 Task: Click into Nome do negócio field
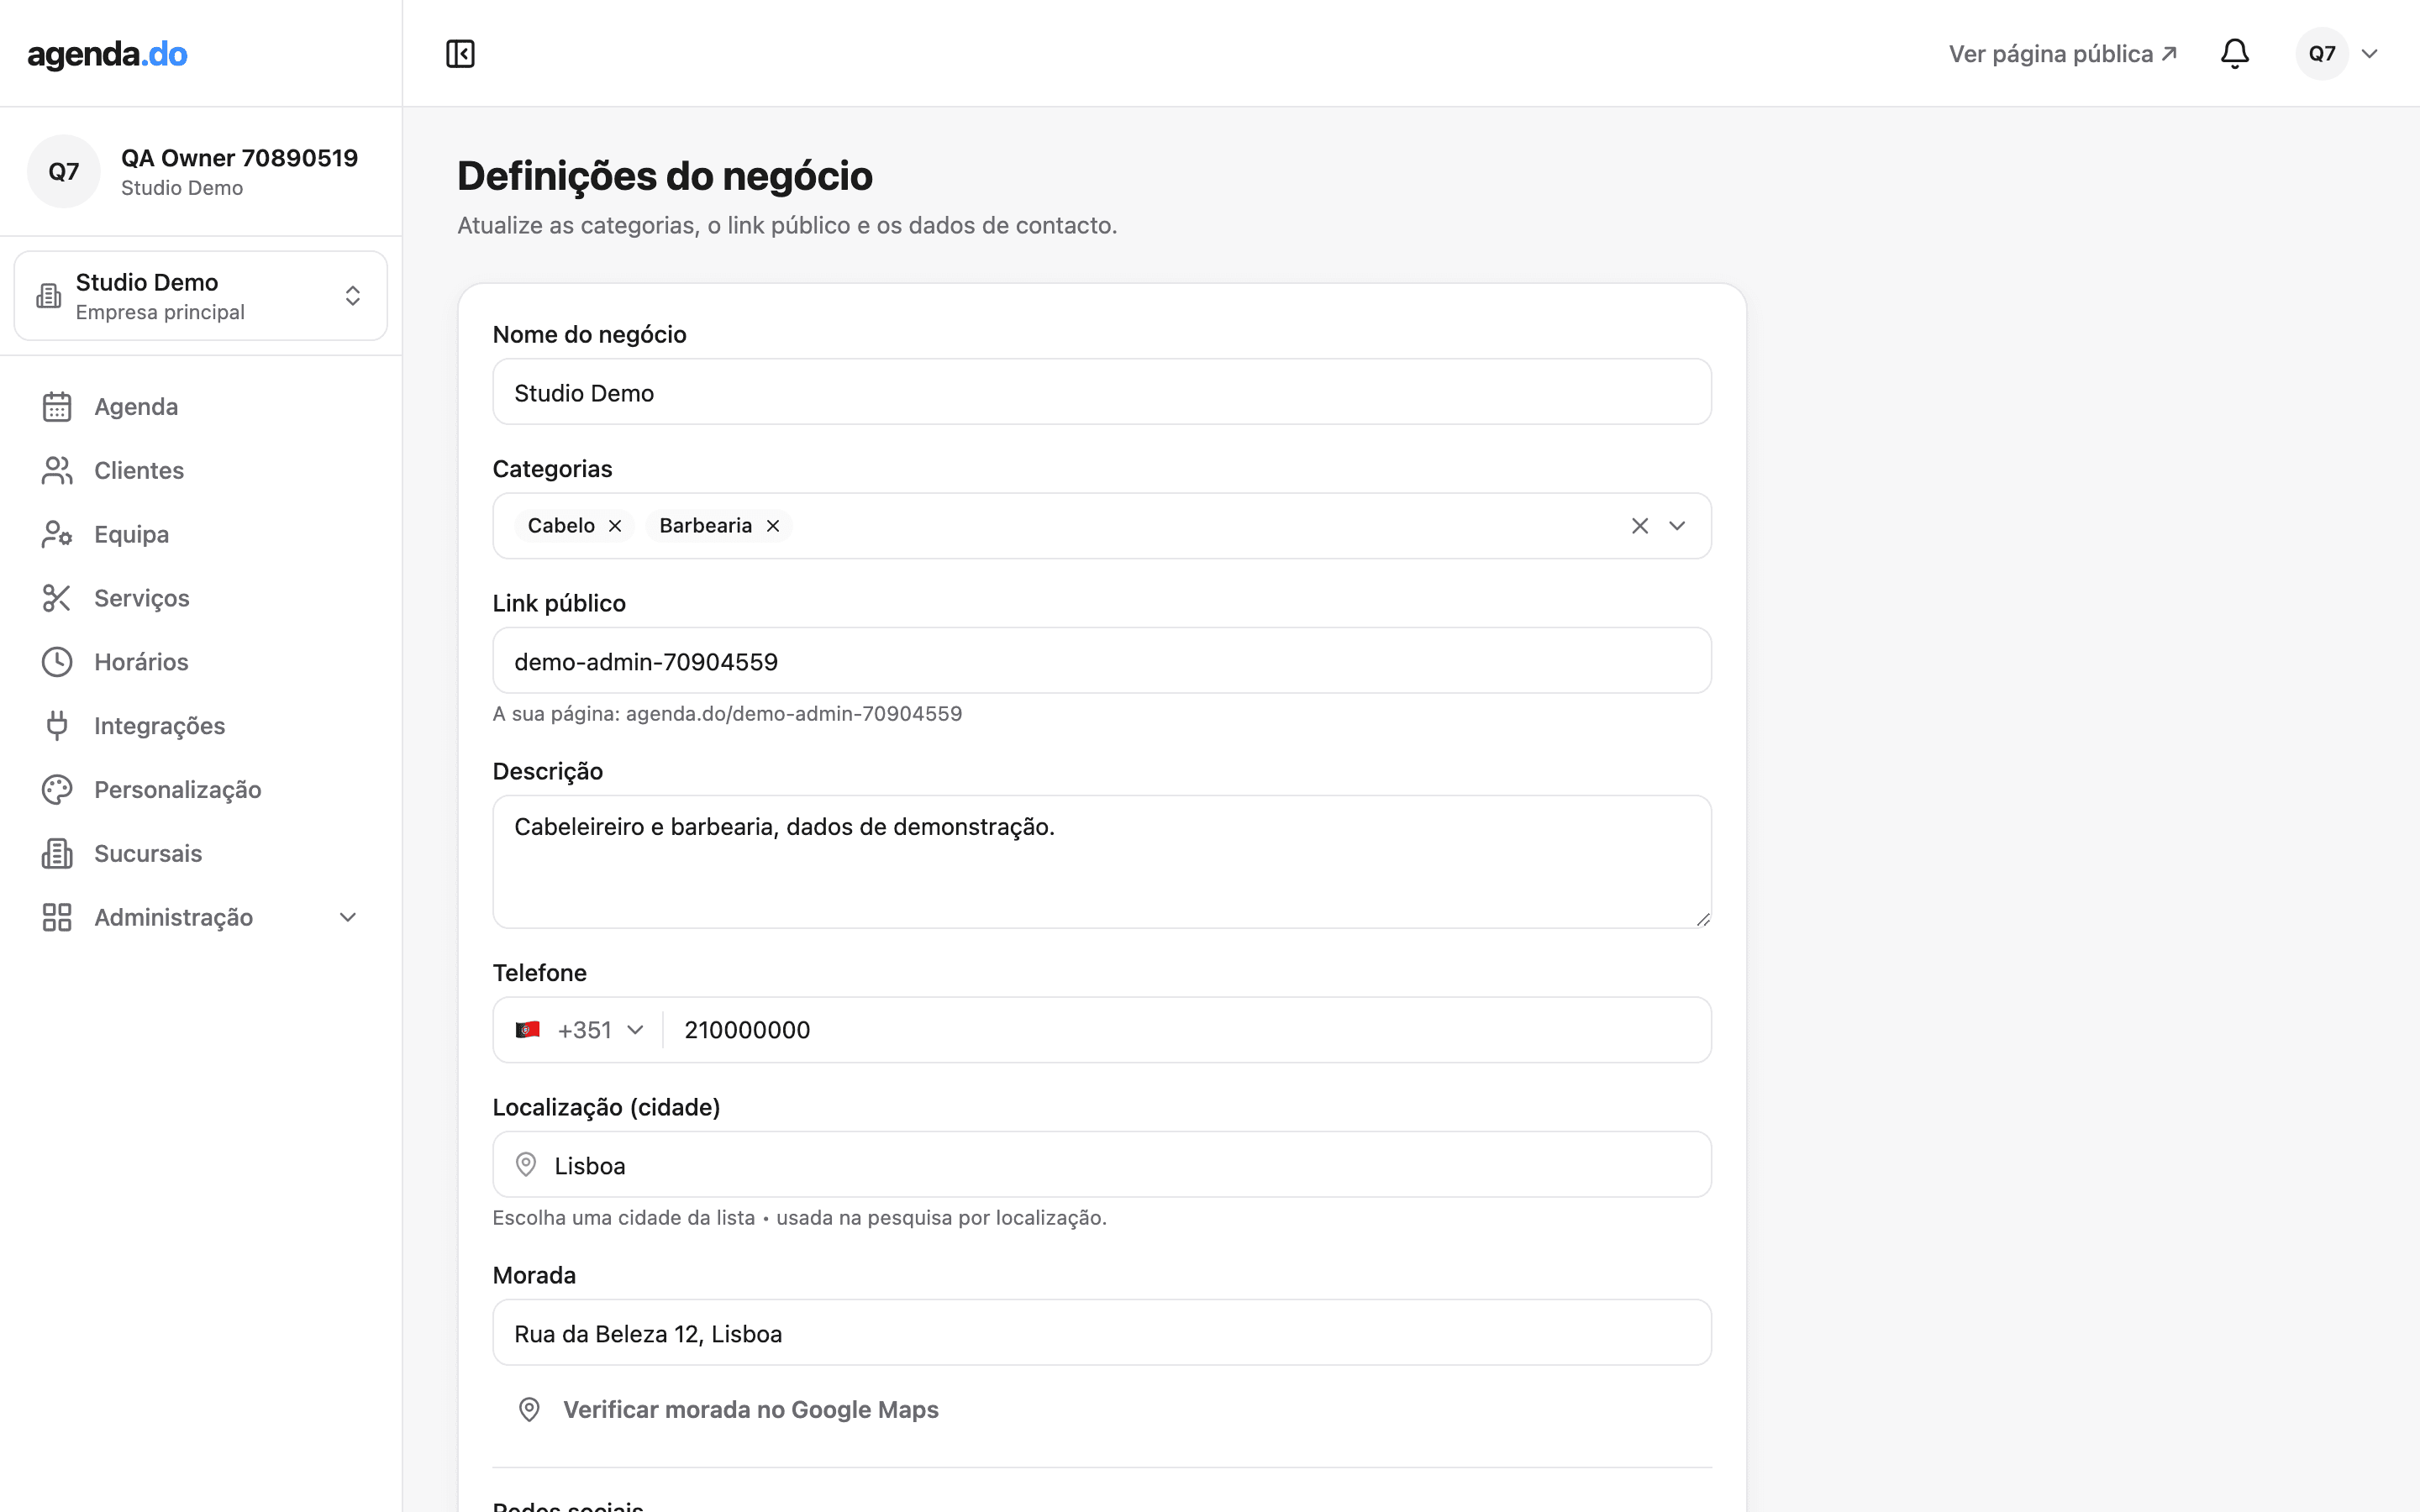(x=1102, y=392)
